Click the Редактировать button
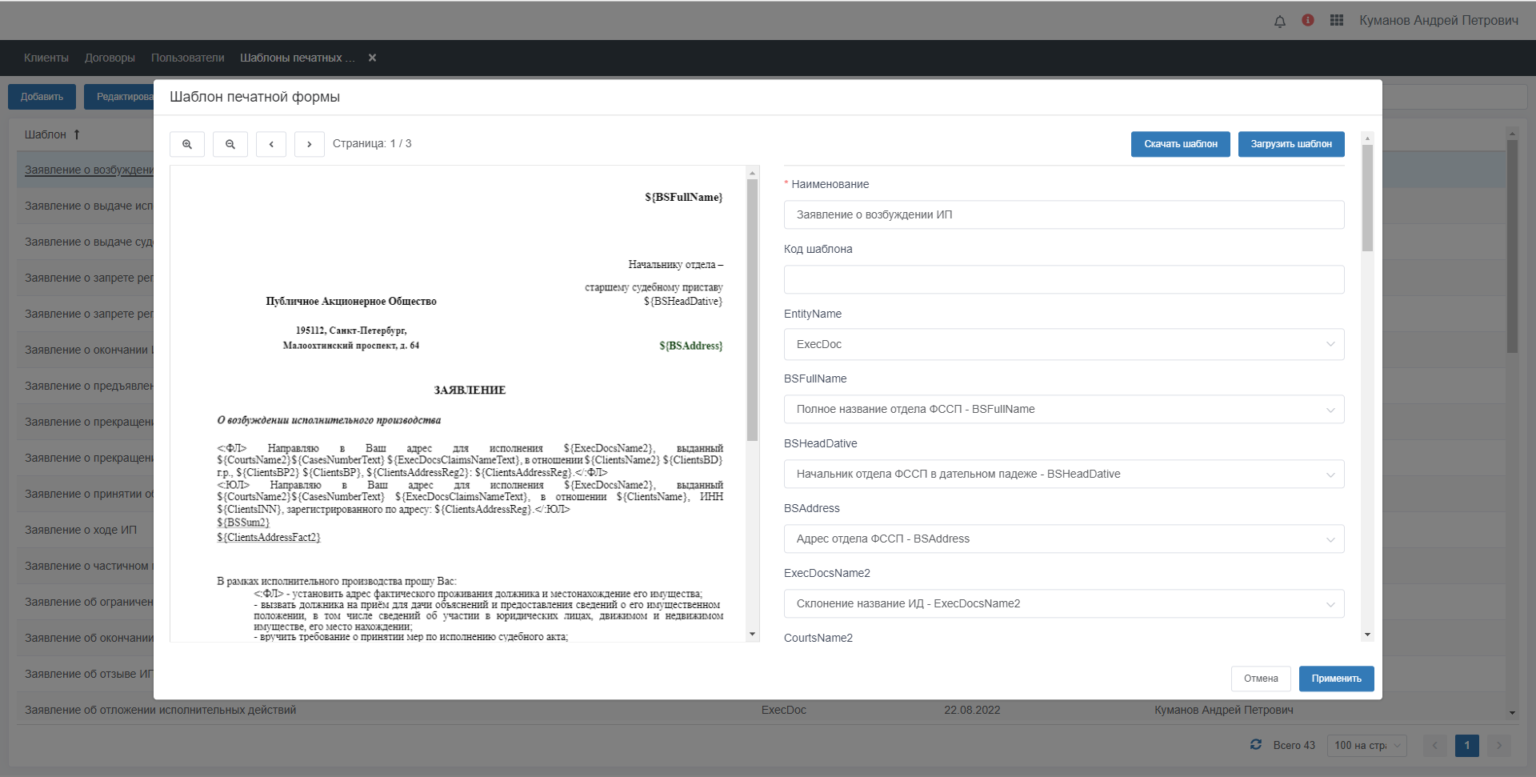1536x777 pixels. [x=120, y=97]
